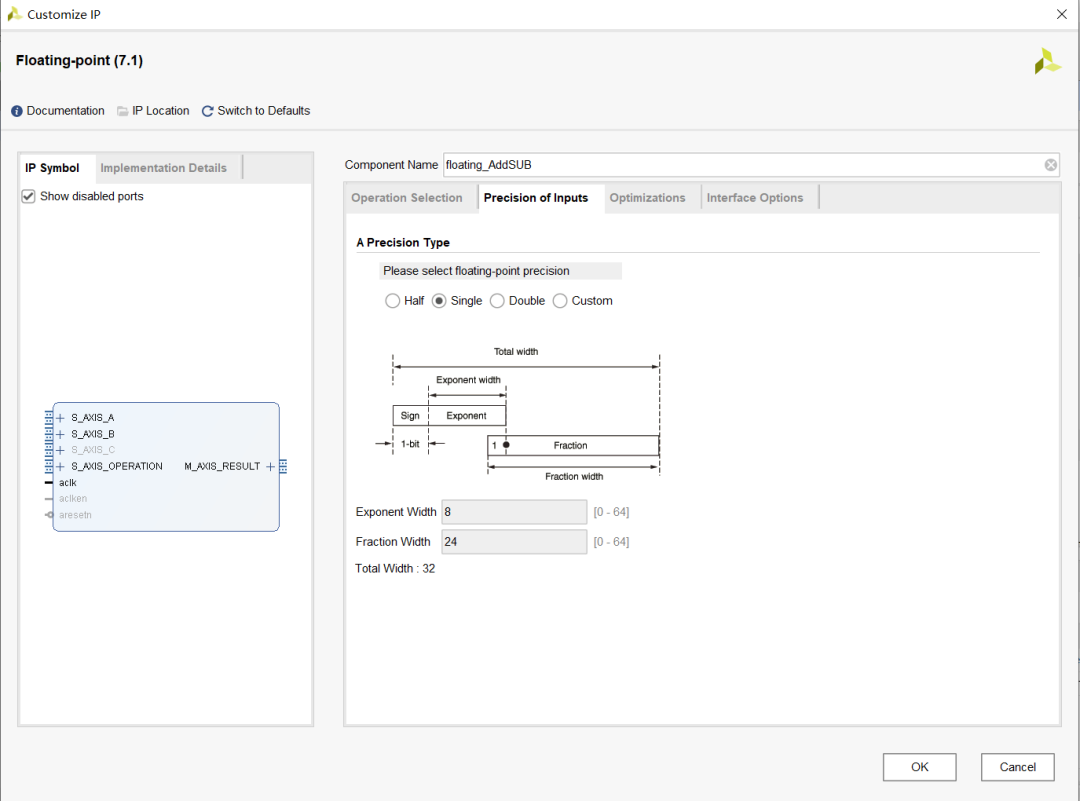1080x801 pixels.
Task: Expand the S_AXIS_A port plus icon
Action: coord(61,418)
